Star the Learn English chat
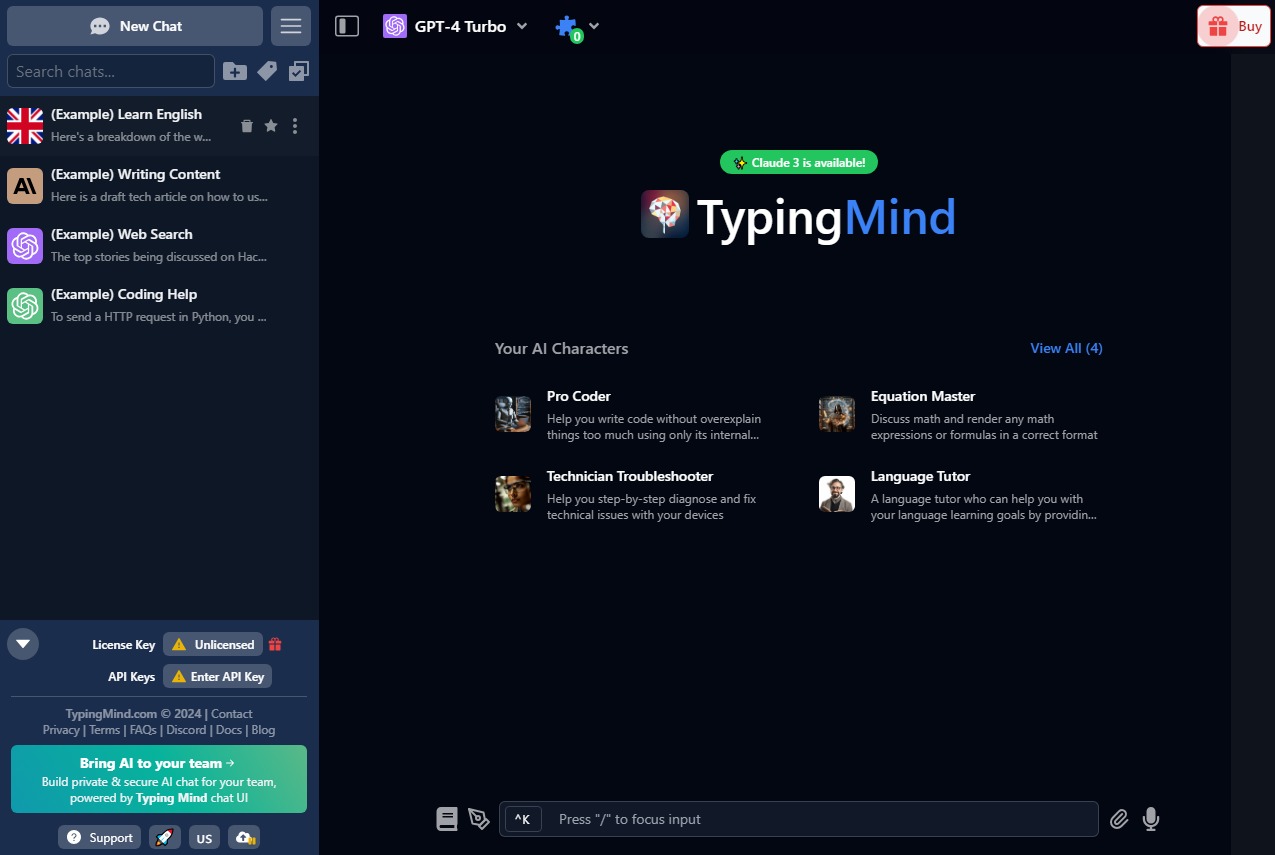1275x855 pixels. click(x=271, y=126)
